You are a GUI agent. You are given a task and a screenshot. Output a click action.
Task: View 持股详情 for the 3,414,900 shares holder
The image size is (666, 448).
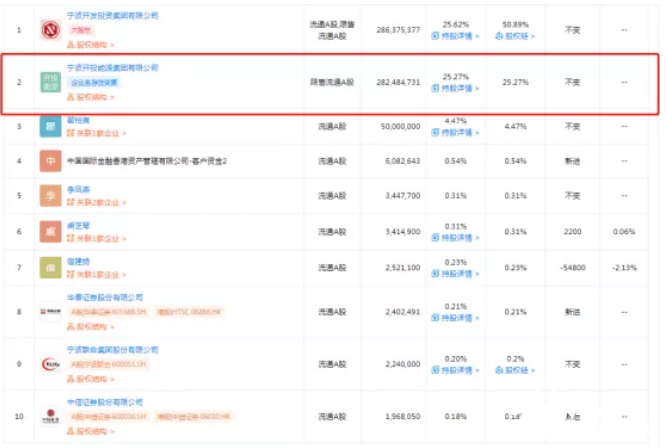[455, 238]
